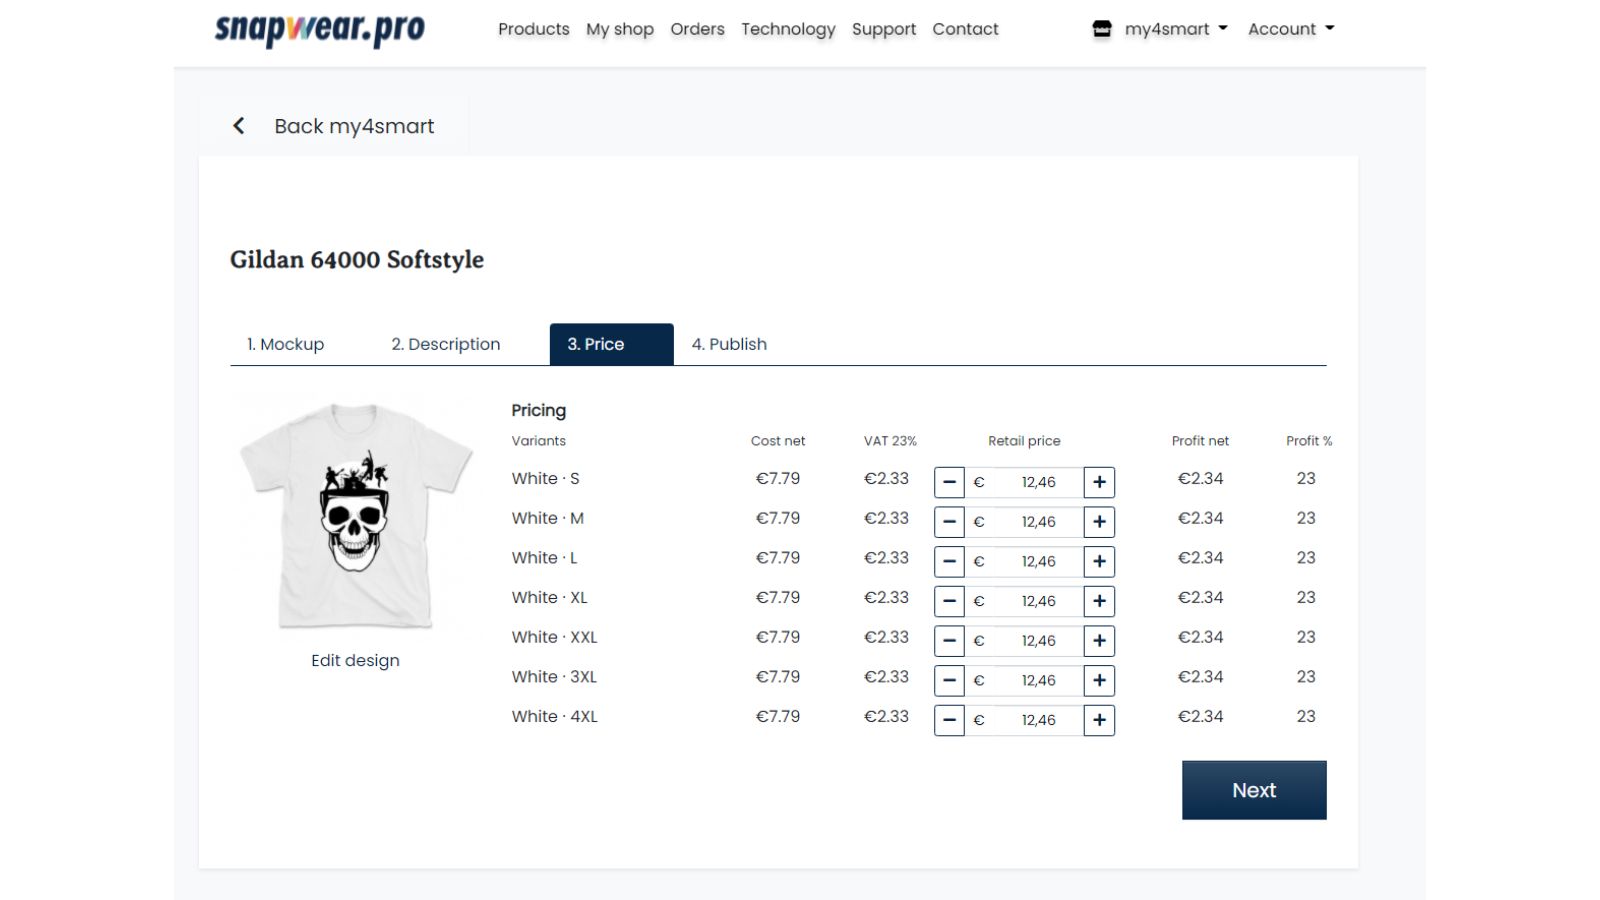Click the back arrow beside Back my4smart
1600x900 pixels.
pyautogui.click(x=238, y=126)
